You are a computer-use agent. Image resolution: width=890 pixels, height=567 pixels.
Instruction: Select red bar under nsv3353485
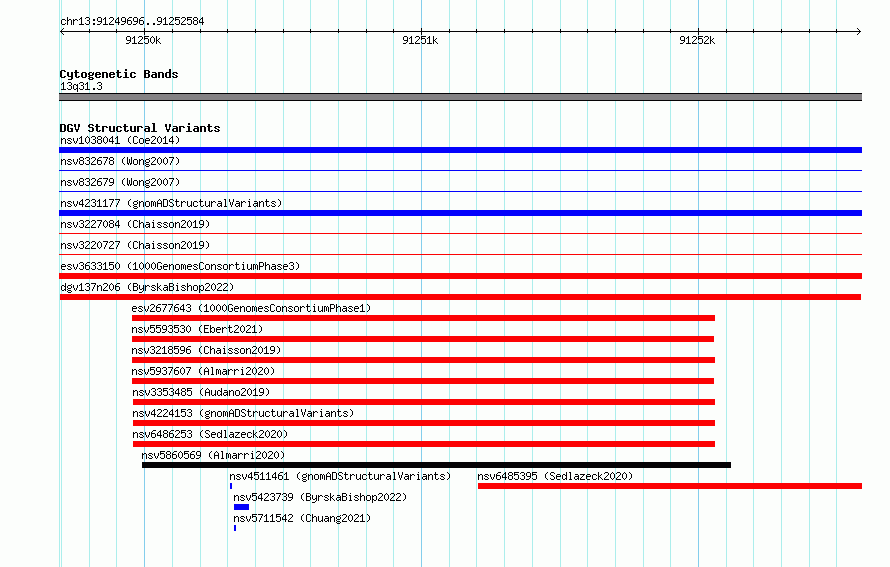[424, 402]
